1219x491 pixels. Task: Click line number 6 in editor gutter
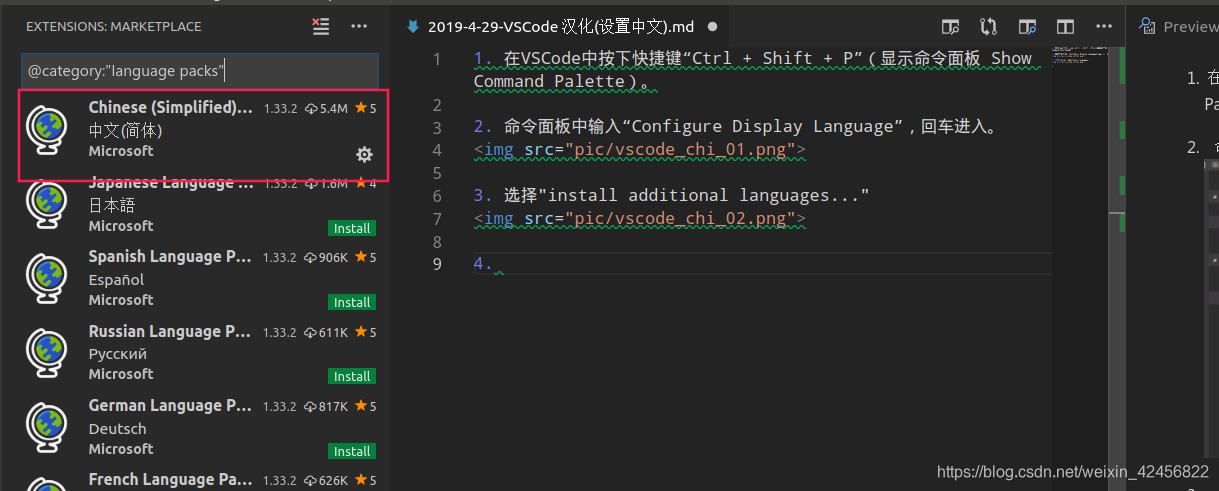436,195
